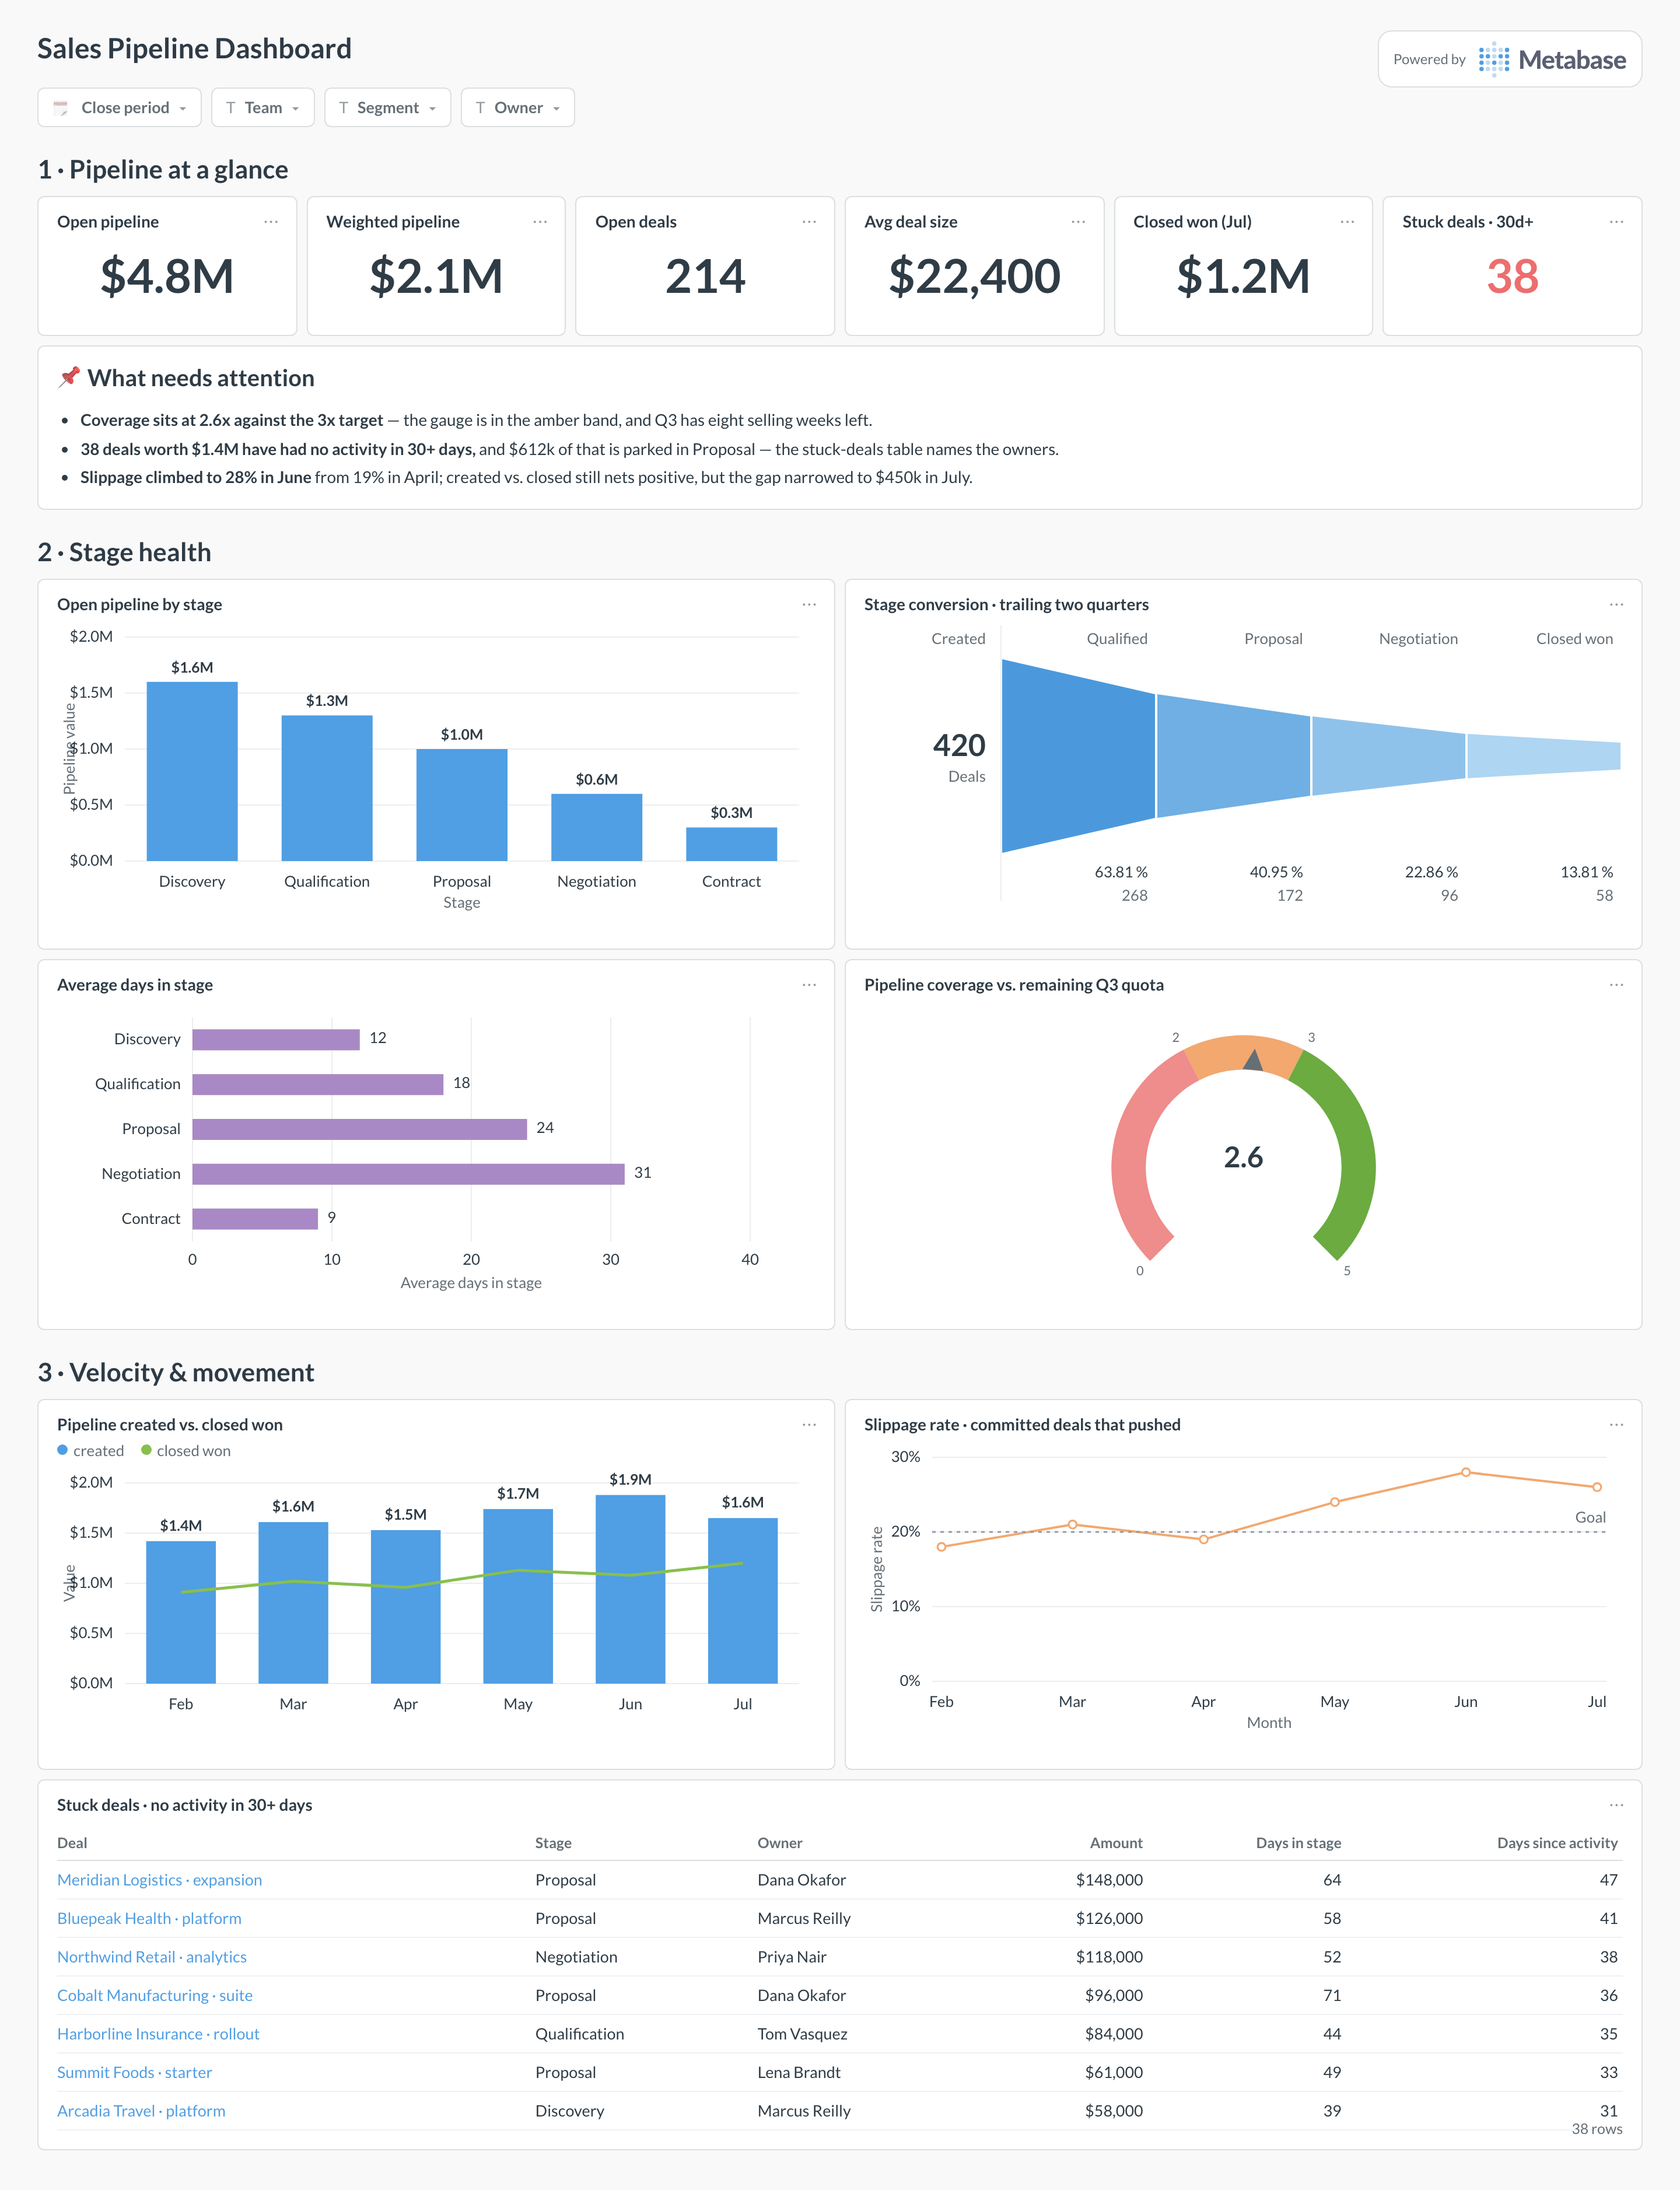Click the Contract bar in Open pipeline by stage
Image resolution: width=1680 pixels, height=2190 pixels.
pos(731,844)
